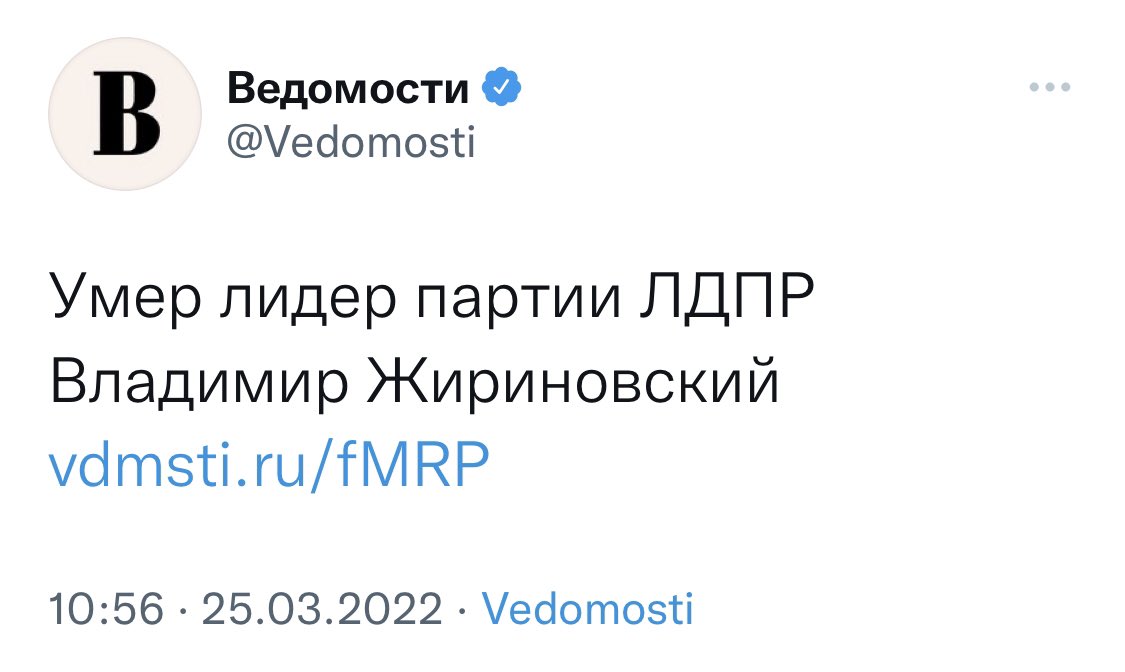This screenshot has width=1125, height=672.
Task: Click the @Vedomosti handle
Action: 351,142
